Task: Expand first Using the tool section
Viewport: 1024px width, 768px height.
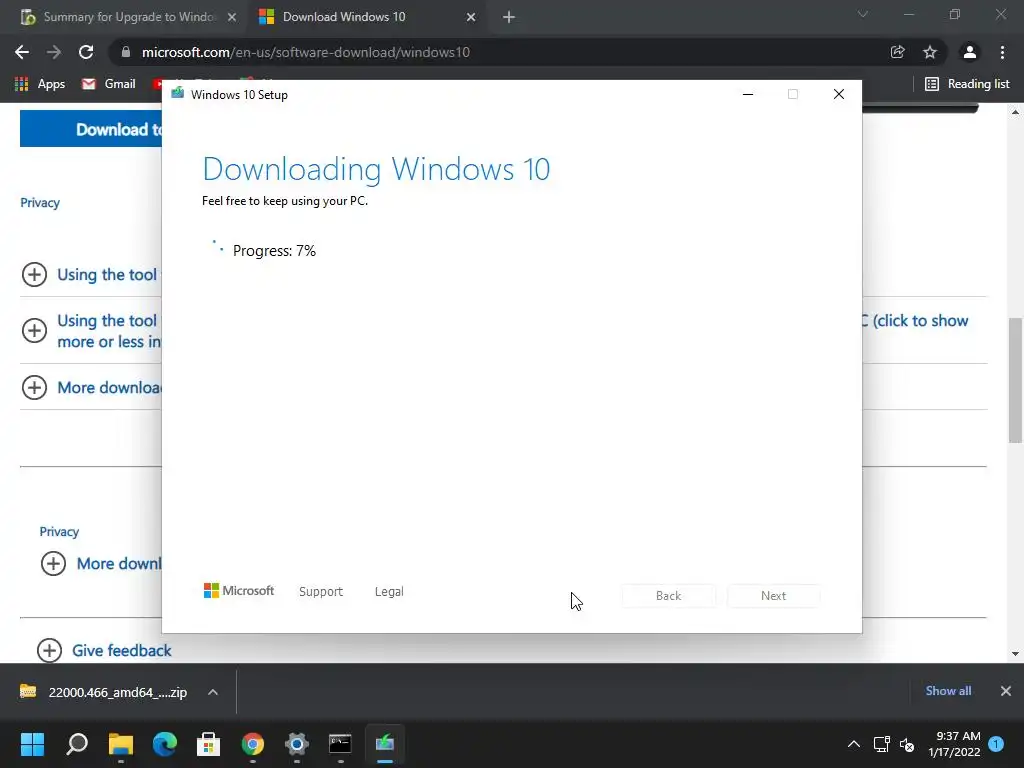Action: coord(35,274)
